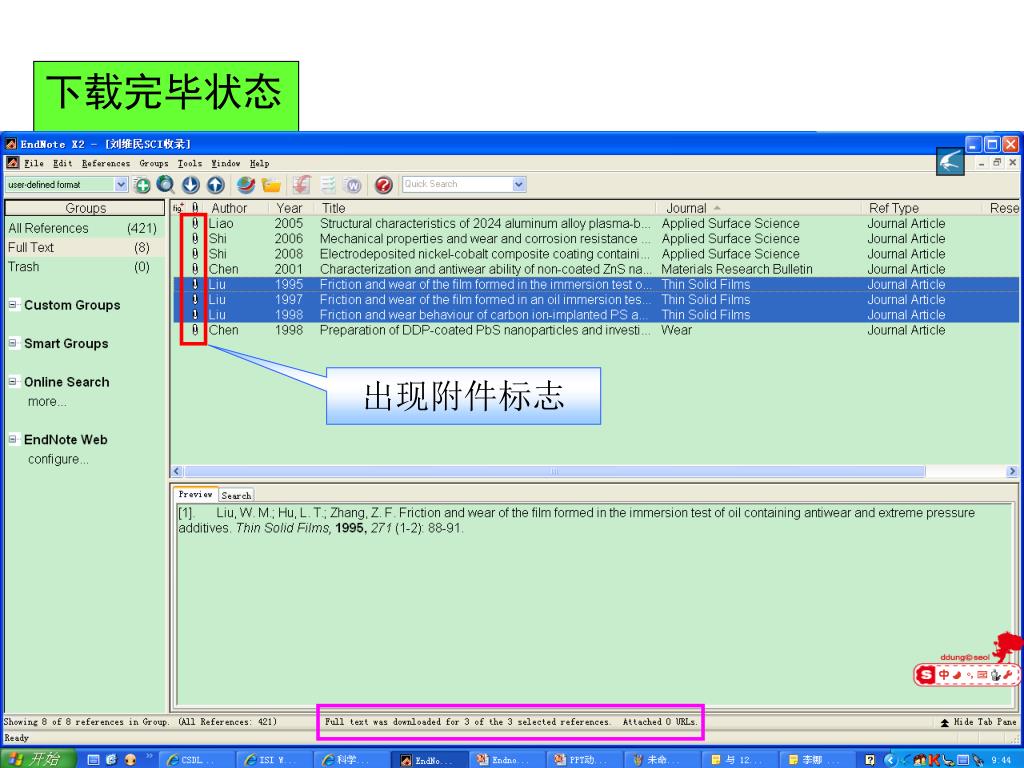This screenshot has height=768, width=1024.
Task: Click the paperclip attachment column header
Action: click(195, 208)
